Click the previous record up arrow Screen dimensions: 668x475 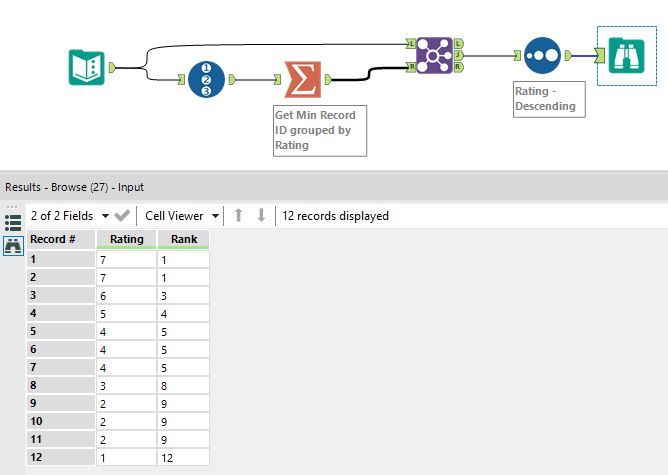pyautogui.click(x=239, y=216)
